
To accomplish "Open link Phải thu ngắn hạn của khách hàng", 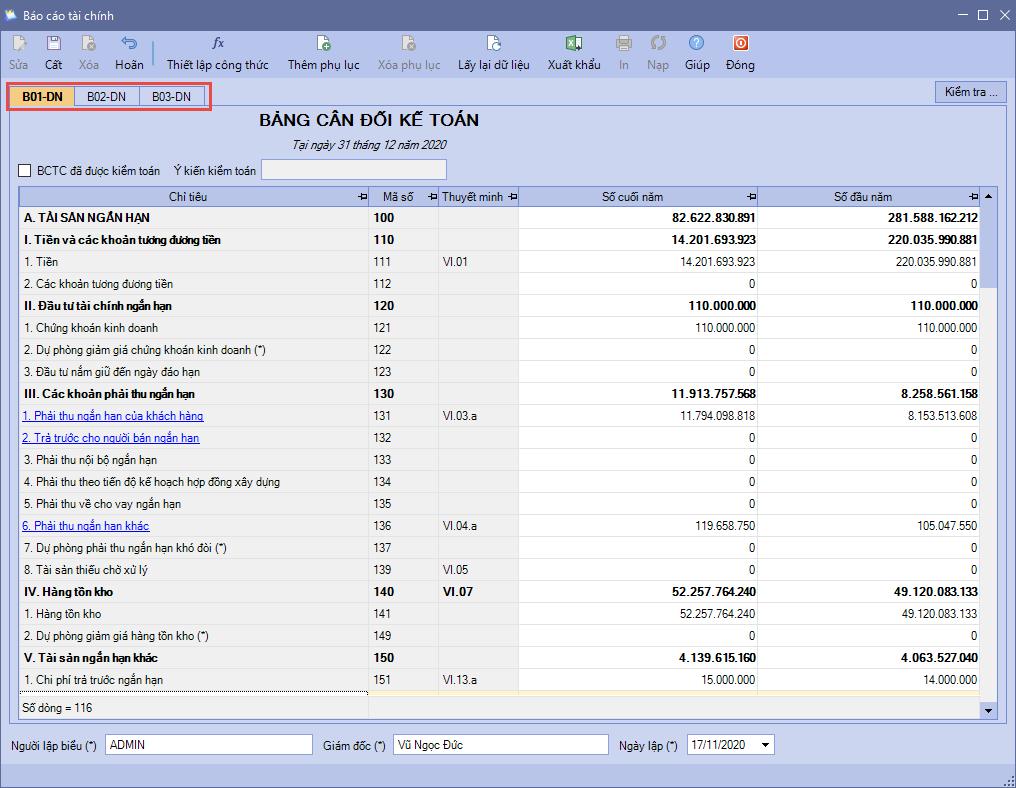I will [113, 416].
